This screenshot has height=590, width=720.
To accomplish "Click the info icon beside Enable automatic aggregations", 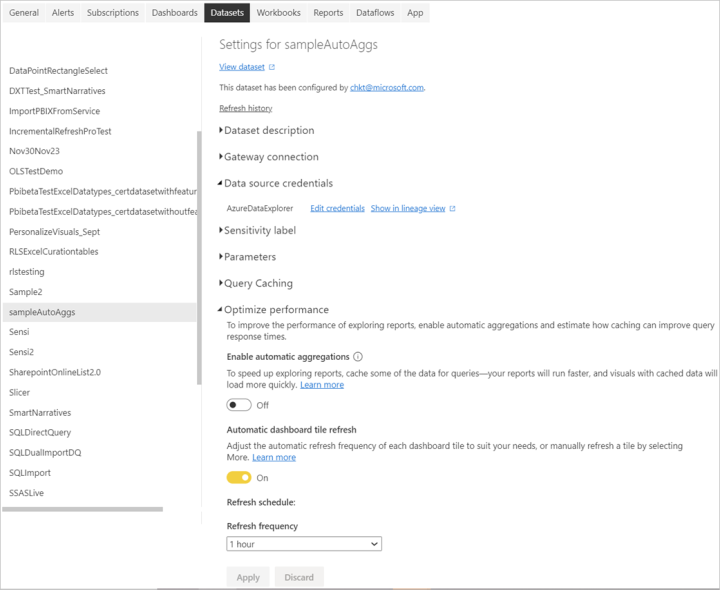I will point(358,357).
